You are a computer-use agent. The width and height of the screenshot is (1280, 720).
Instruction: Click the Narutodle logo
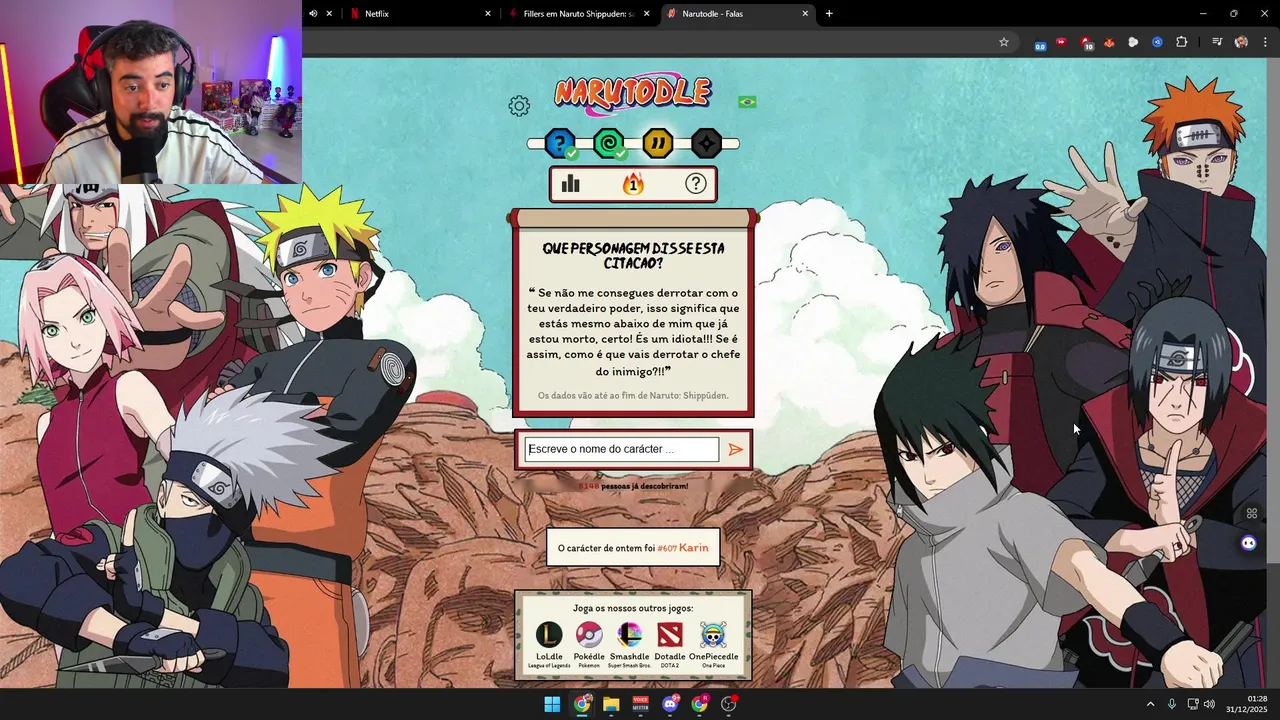[x=633, y=94]
